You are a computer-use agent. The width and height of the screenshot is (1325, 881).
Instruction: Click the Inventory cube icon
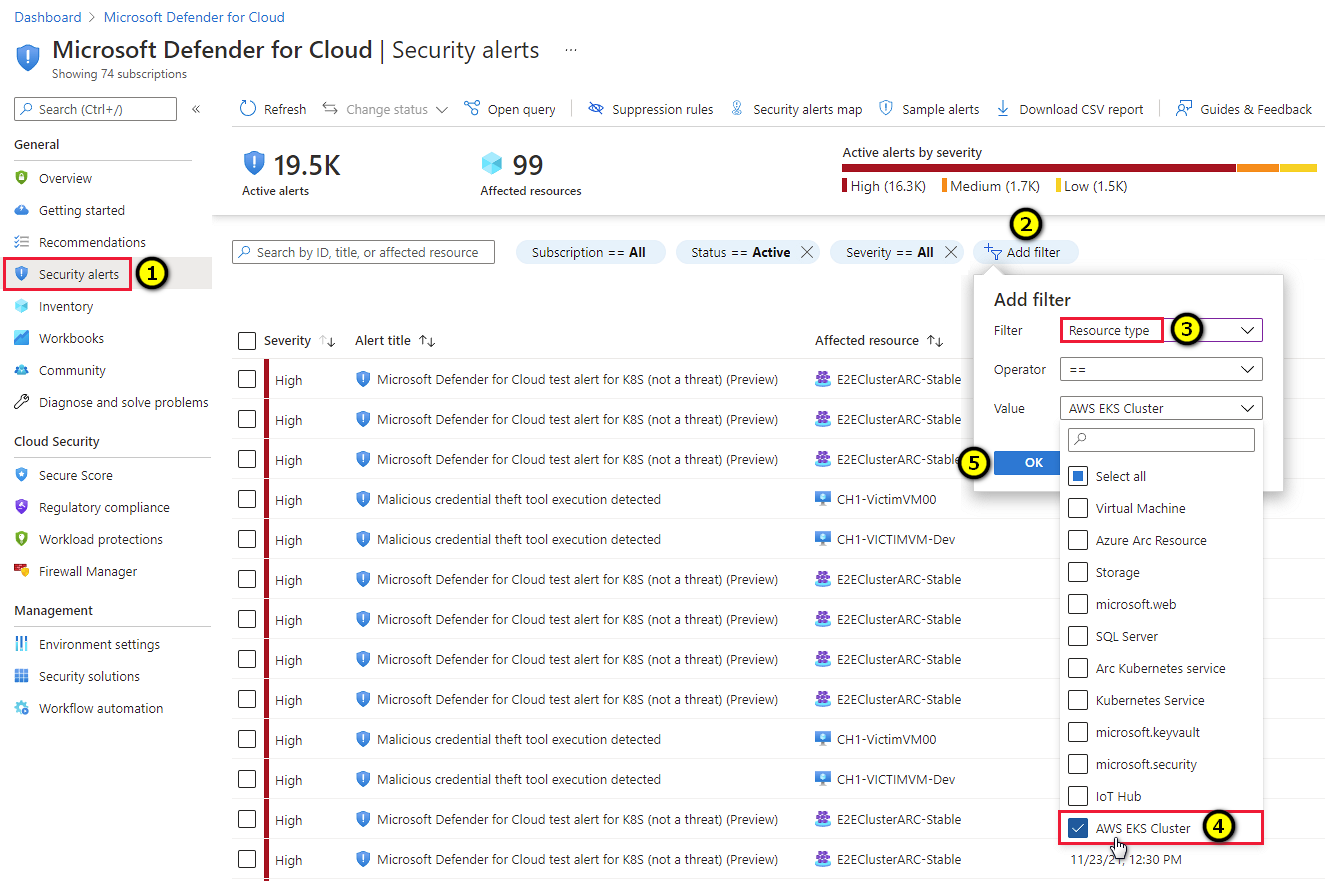pyautogui.click(x=22, y=306)
